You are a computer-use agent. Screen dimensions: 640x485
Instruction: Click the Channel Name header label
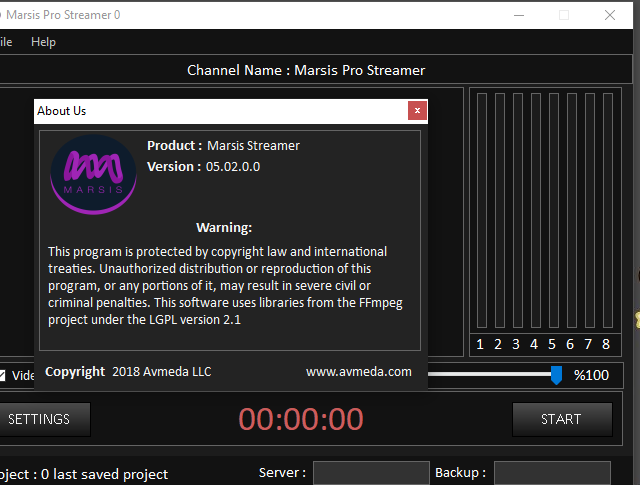coord(306,70)
